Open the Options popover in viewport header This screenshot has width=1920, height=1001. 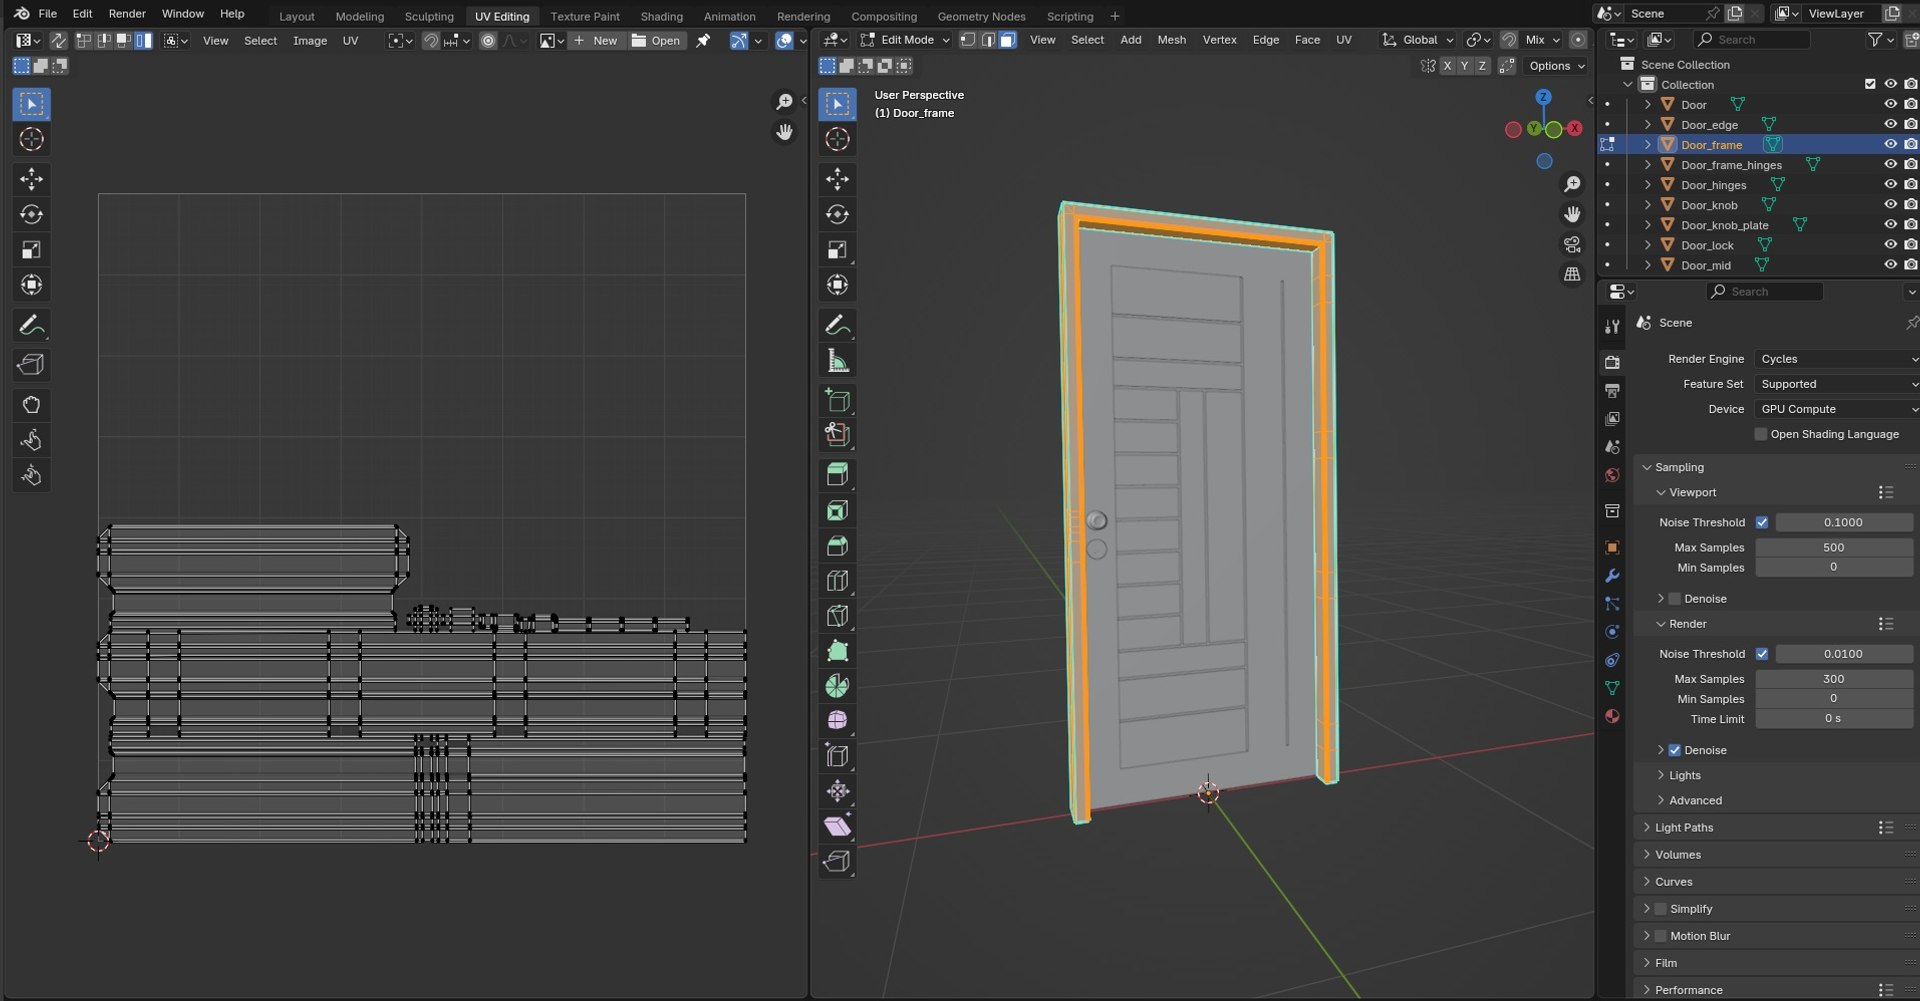pyautogui.click(x=1557, y=66)
